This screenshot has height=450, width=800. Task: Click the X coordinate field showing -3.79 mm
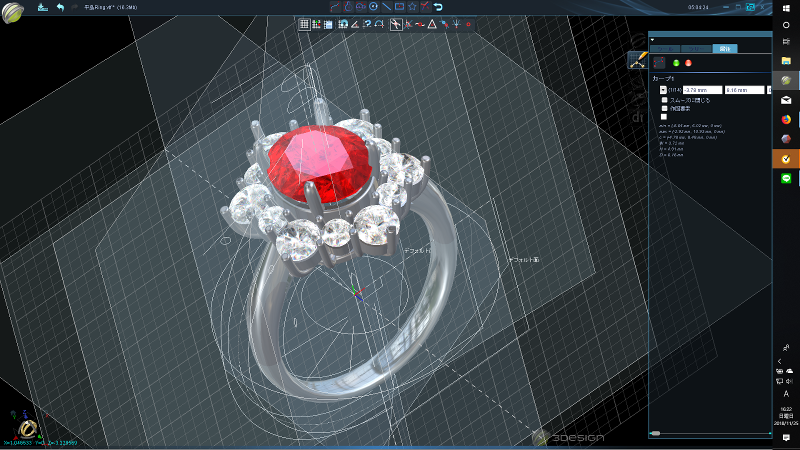702,90
